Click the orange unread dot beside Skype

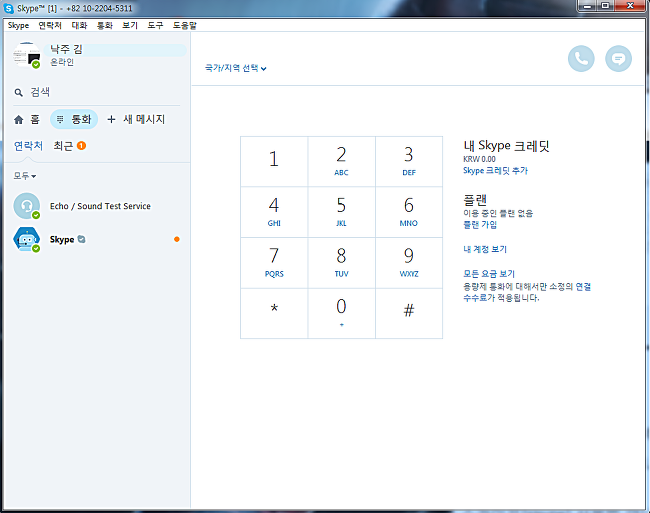(x=177, y=239)
